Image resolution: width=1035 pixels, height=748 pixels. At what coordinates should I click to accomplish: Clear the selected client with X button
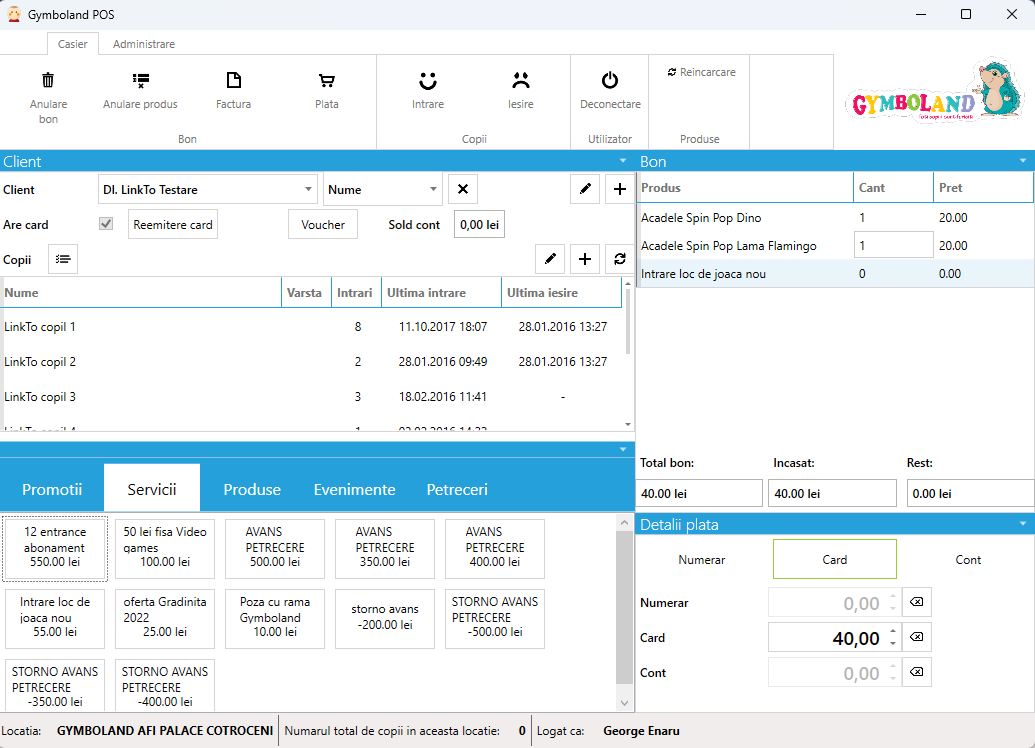(x=462, y=189)
